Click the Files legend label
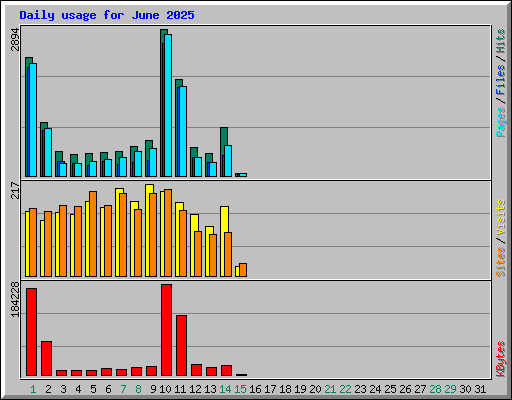The height and width of the screenshot is (400, 512). 501,80
